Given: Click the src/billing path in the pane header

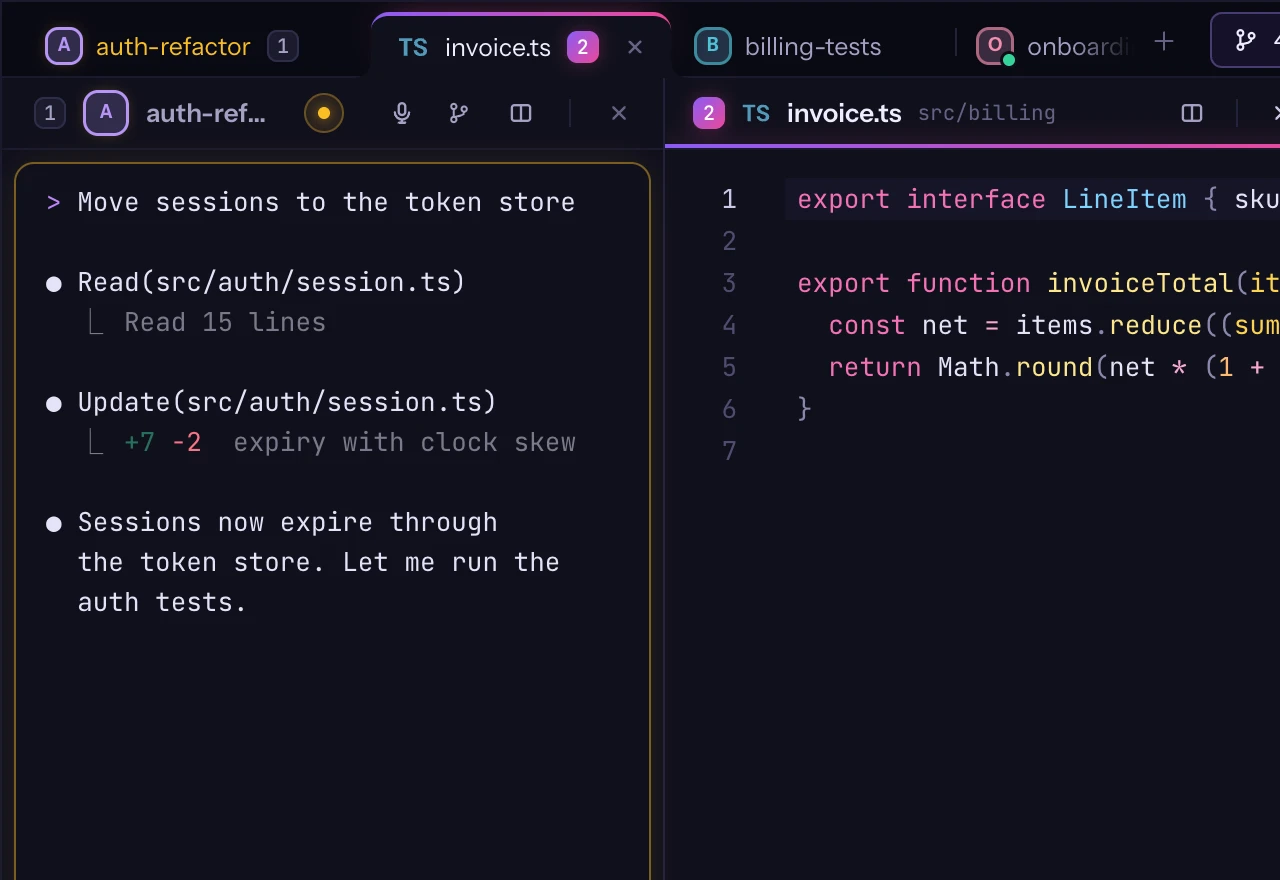Looking at the screenshot, I should point(987,113).
